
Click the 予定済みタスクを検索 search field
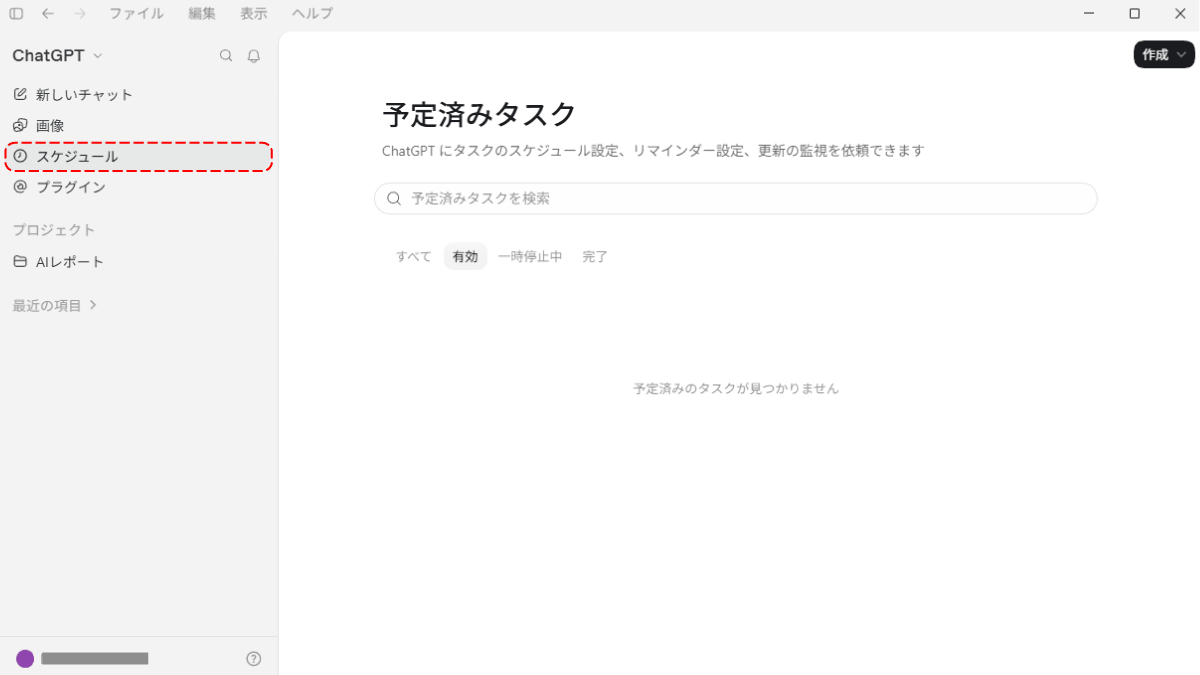tap(736, 198)
